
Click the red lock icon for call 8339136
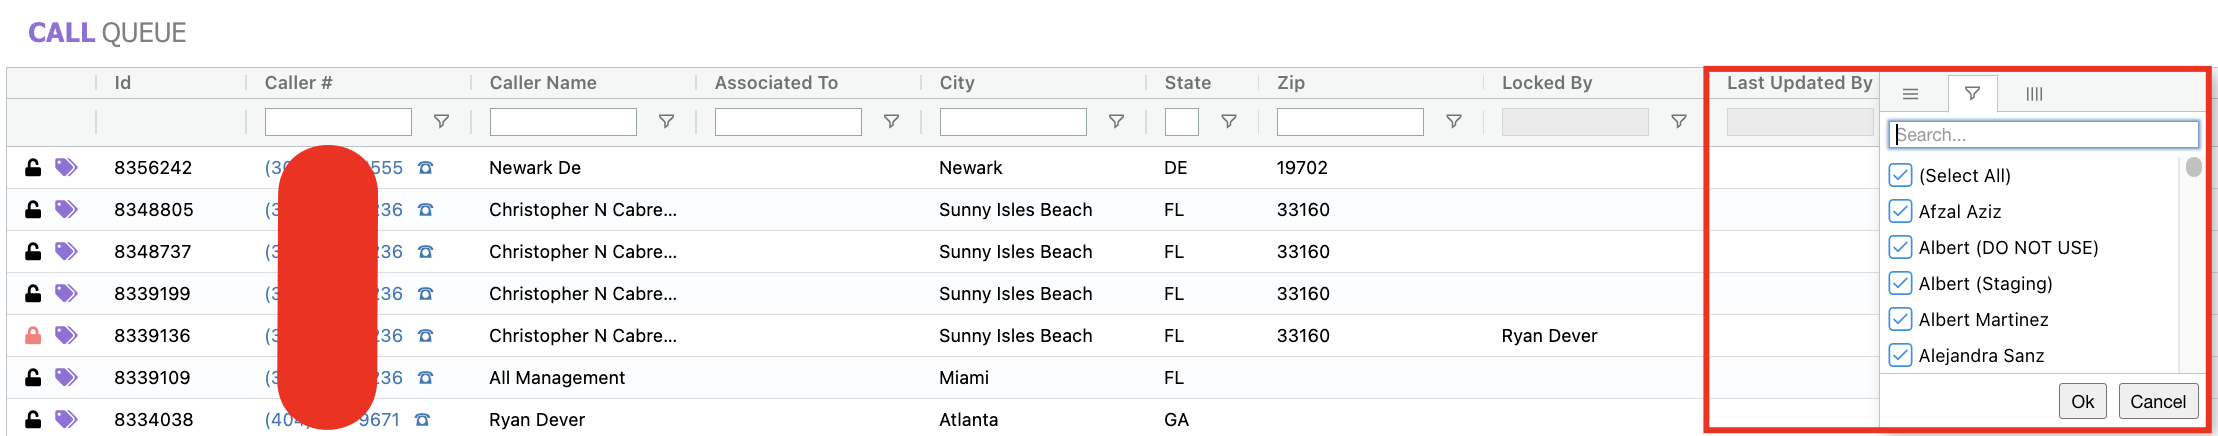point(33,336)
